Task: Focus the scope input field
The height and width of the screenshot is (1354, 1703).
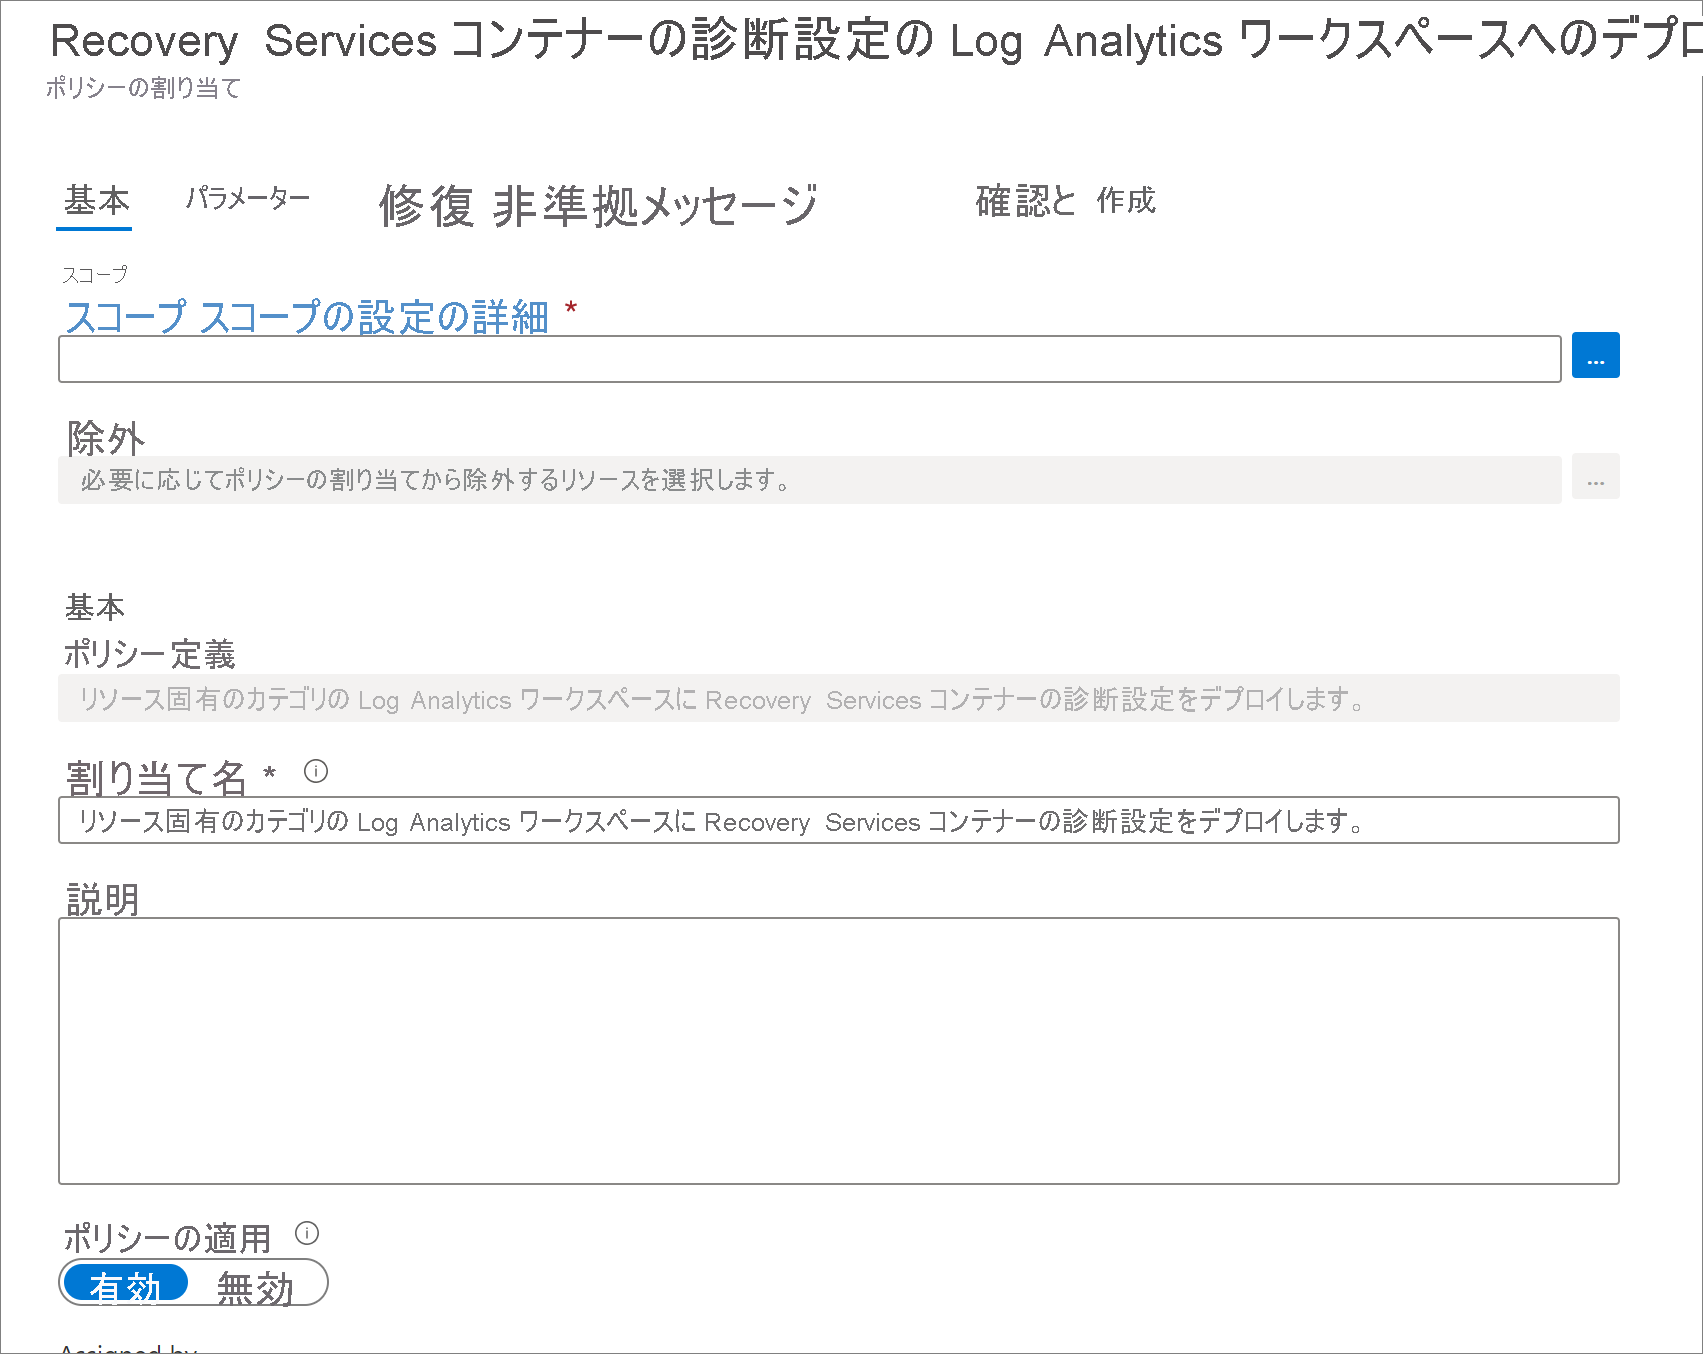Action: pyautogui.click(x=809, y=359)
